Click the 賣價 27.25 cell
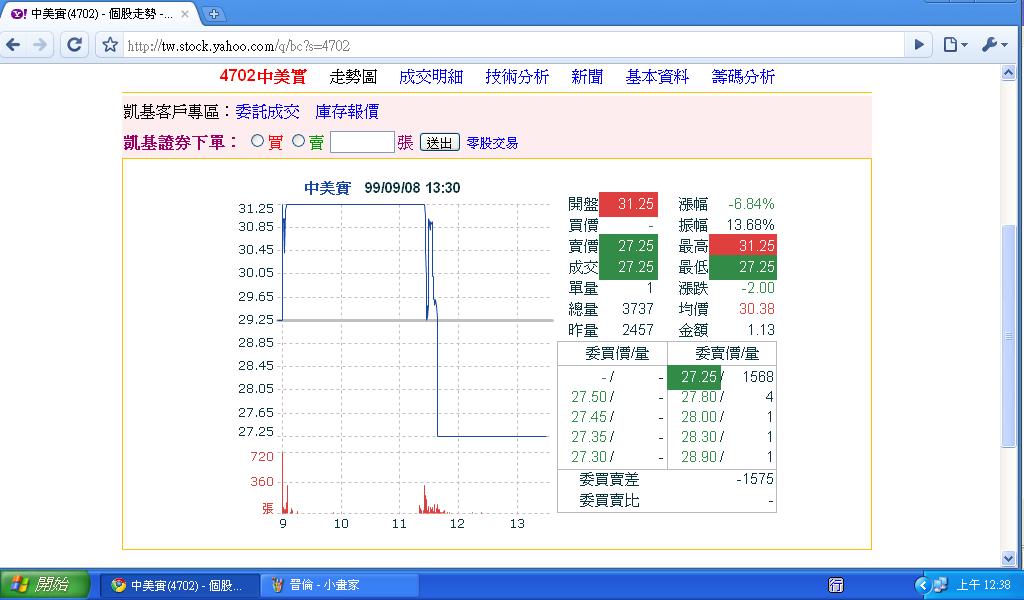Viewport: 1024px width, 600px height. coord(628,245)
